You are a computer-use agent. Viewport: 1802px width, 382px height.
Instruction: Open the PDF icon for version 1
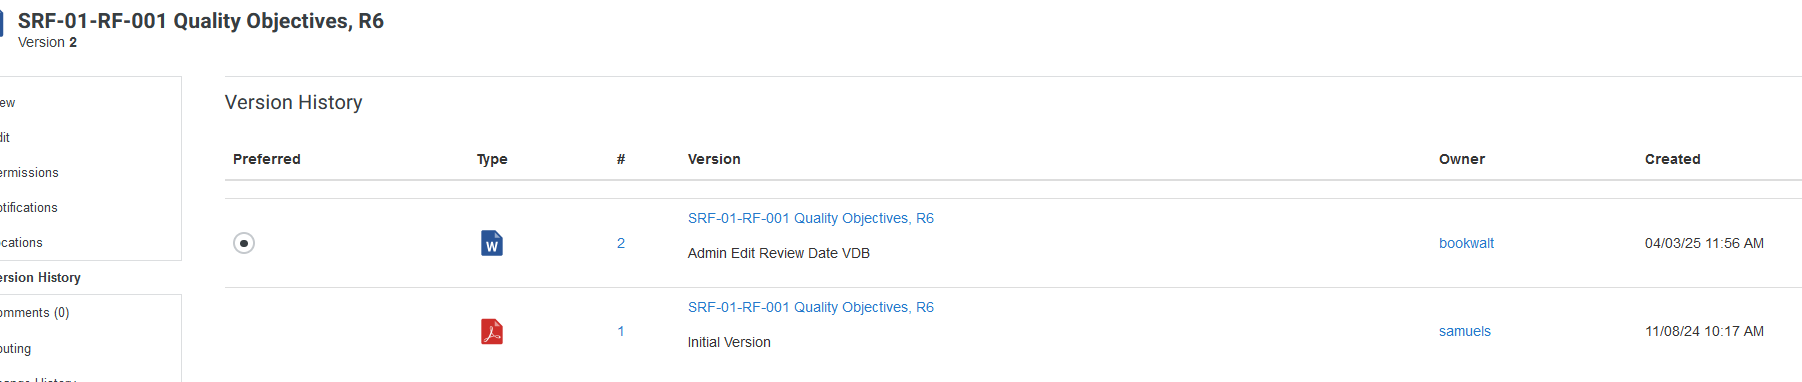click(492, 331)
